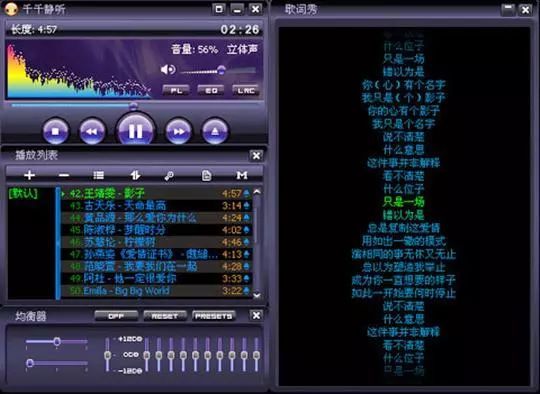Click the Stop playback button

pyautogui.click(x=55, y=131)
